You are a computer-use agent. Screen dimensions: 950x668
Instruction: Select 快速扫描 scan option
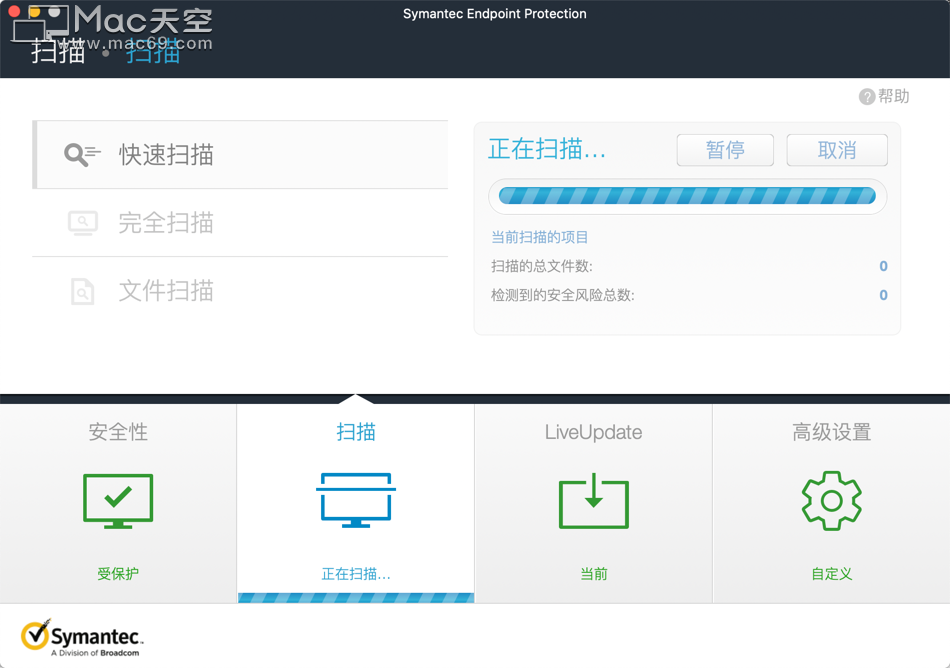pos(241,154)
